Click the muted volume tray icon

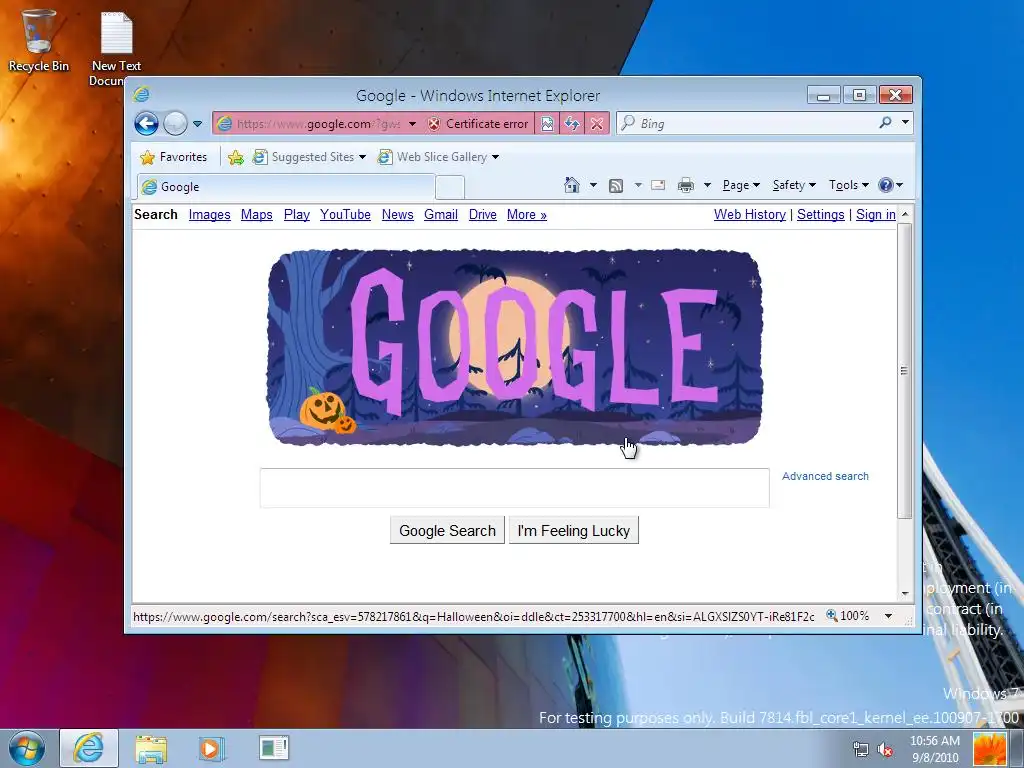(885, 750)
